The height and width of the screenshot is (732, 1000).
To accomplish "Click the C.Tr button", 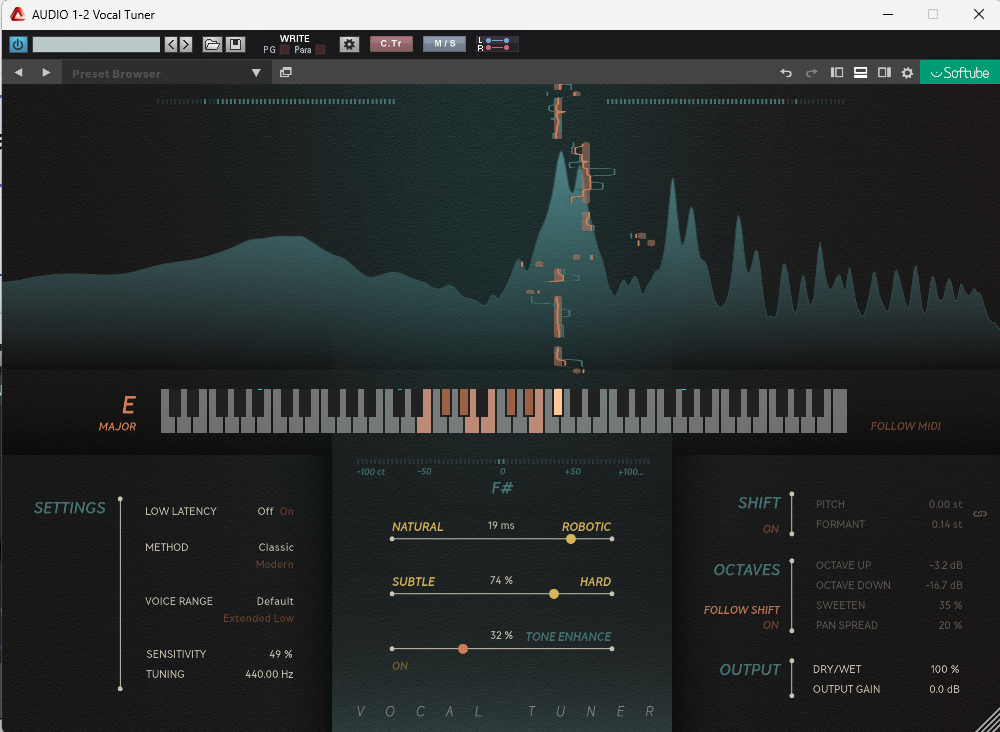I will pyautogui.click(x=391, y=44).
